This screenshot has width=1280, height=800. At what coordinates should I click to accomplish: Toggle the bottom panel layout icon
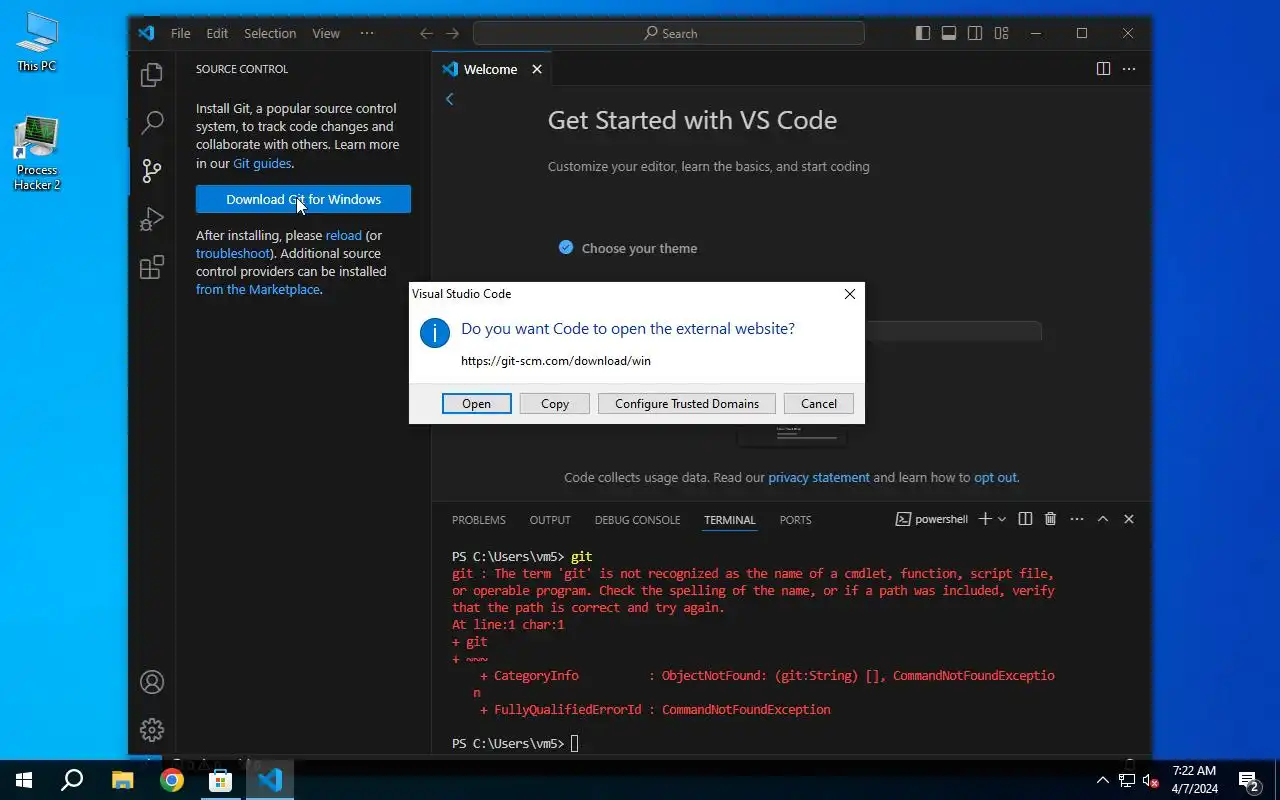[x=949, y=33]
